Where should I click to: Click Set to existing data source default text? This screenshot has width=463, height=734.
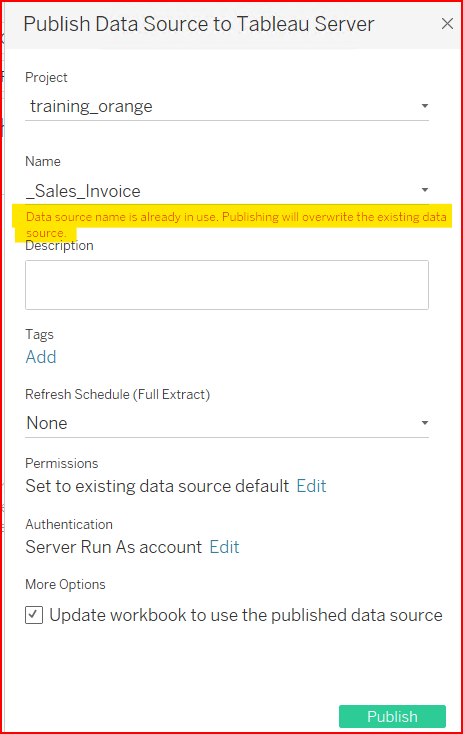pyautogui.click(x=157, y=486)
